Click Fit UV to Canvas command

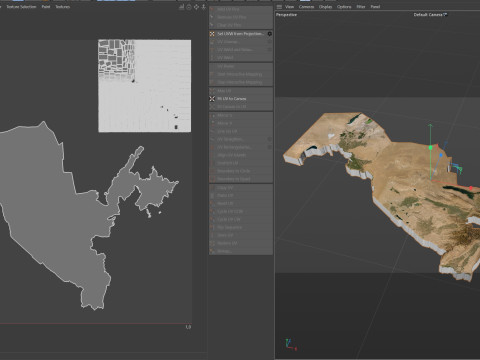[x=241, y=99]
